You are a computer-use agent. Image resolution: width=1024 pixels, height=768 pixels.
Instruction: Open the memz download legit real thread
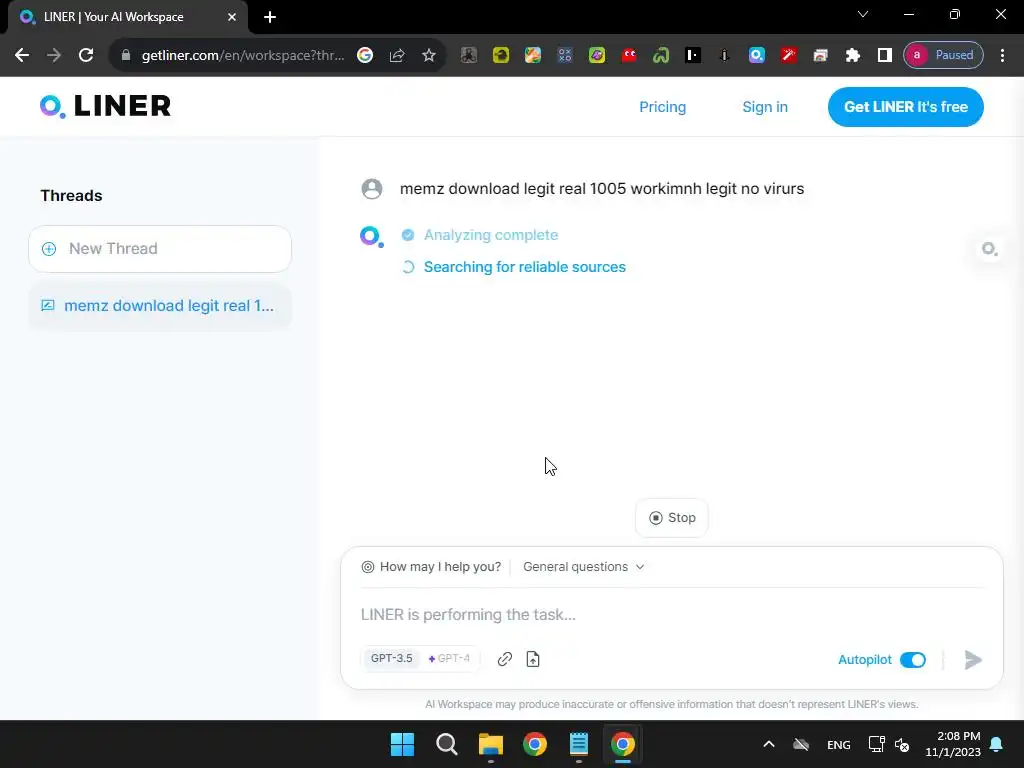point(160,306)
